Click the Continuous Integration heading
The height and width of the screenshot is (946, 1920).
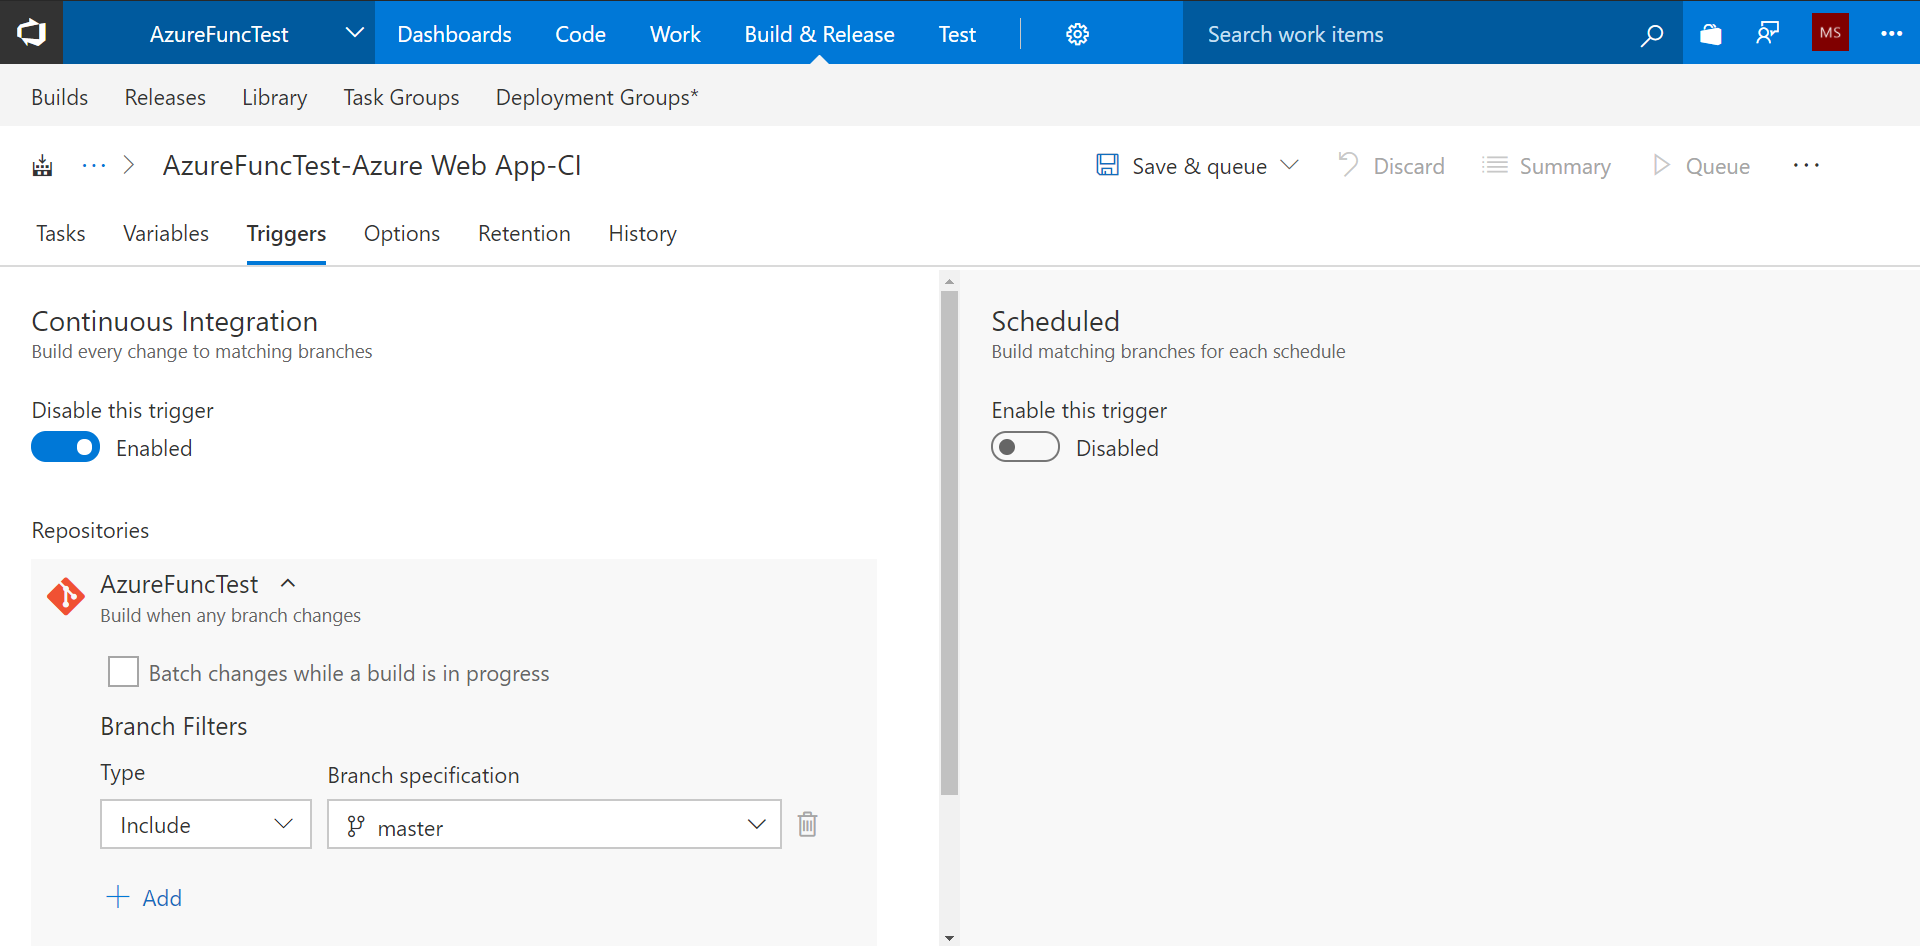point(175,321)
